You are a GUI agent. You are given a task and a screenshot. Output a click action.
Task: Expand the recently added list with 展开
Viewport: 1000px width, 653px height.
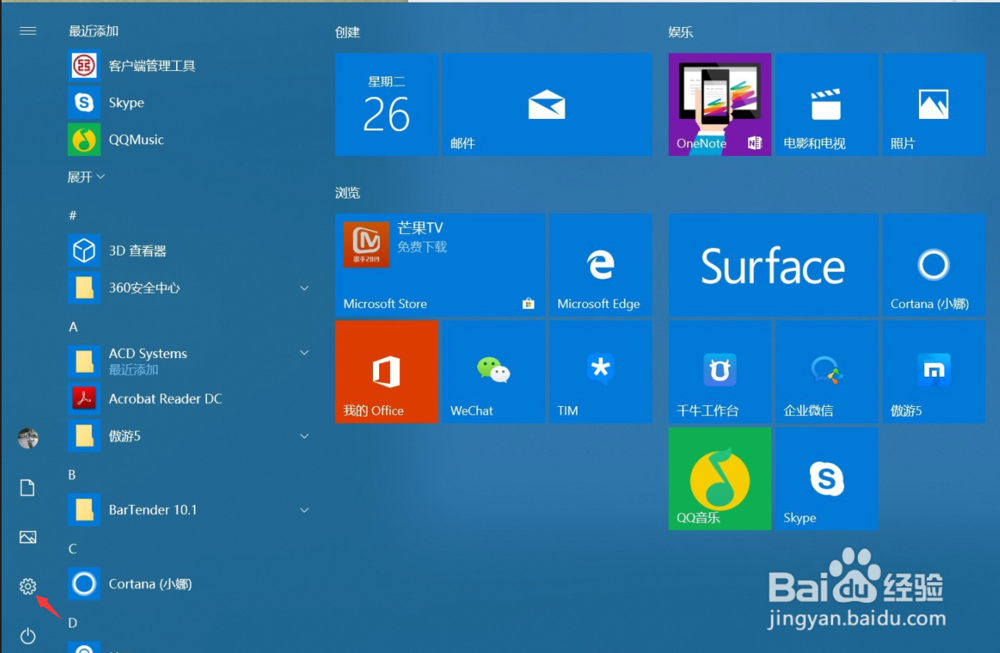86,177
